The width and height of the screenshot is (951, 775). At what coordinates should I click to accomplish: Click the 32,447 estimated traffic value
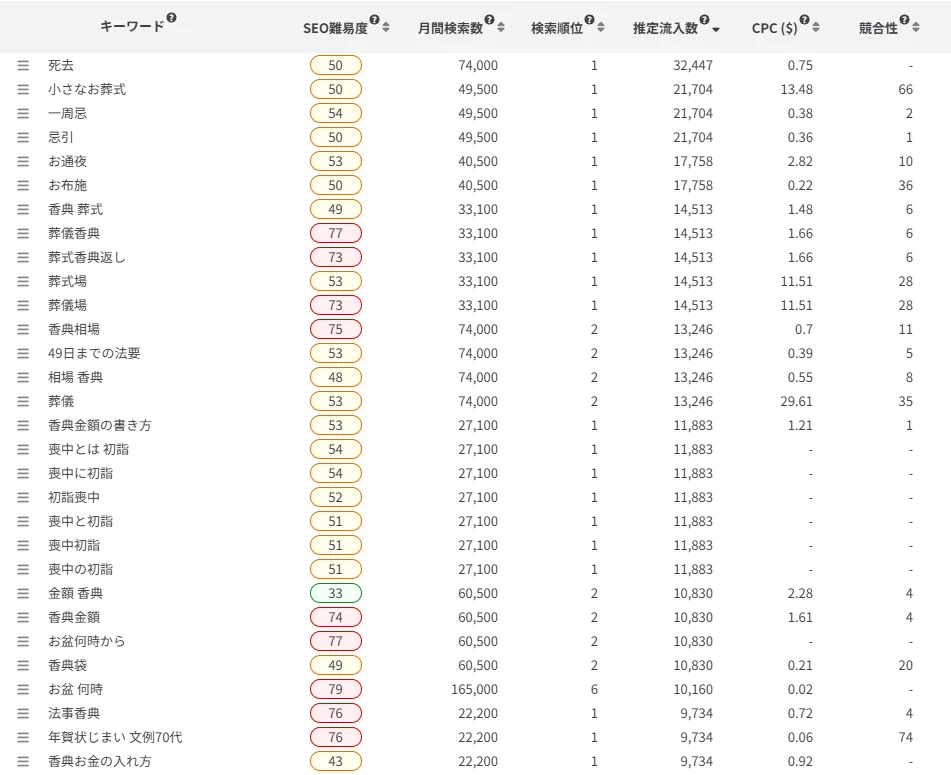point(693,65)
